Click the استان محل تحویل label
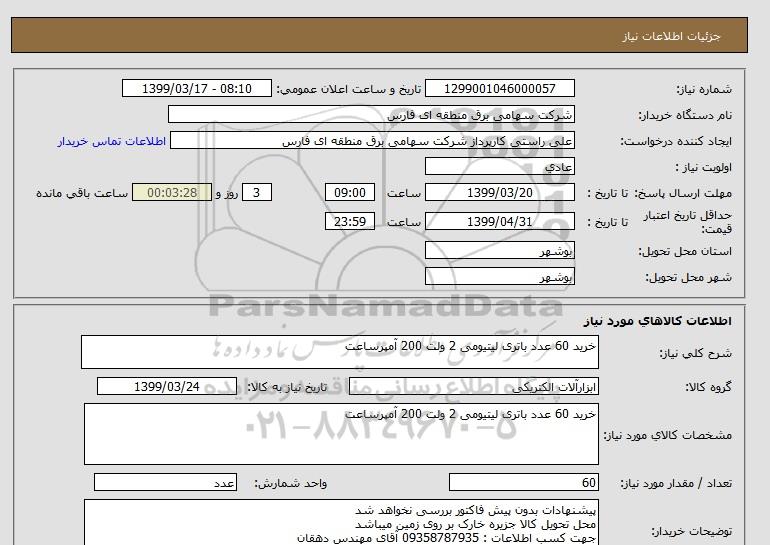The height and width of the screenshot is (545, 770). 685,251
